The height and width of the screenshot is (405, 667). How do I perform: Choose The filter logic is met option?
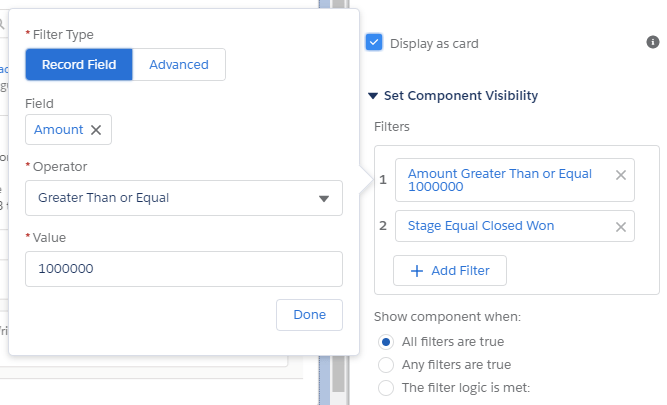point(387,387)
